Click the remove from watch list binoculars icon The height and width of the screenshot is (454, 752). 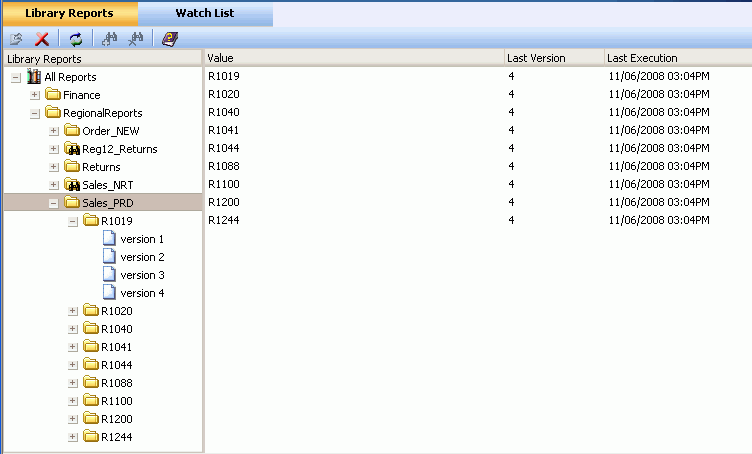(136, 39)
